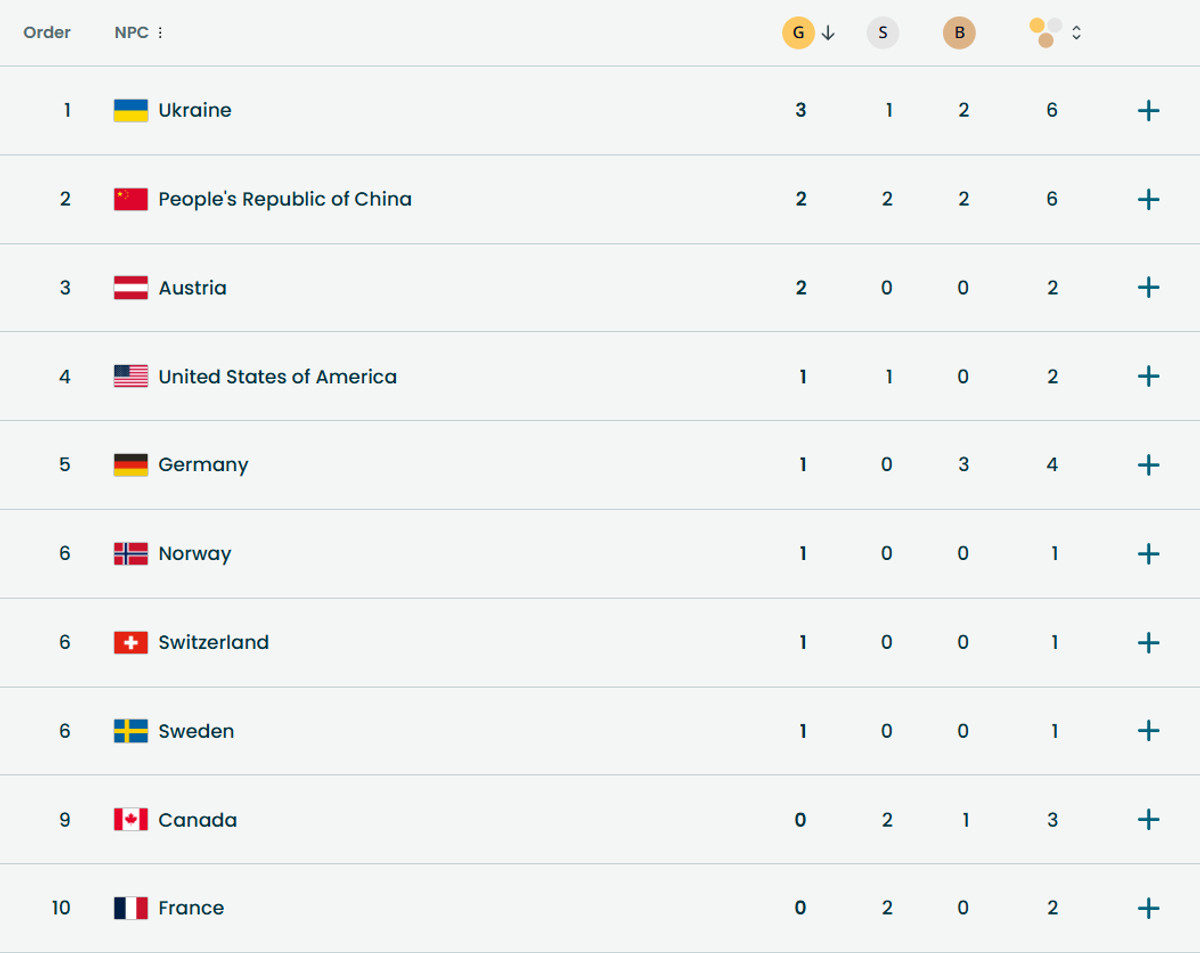Sort table by gold medal count
Image resolution: width=1200 pixels, height=953 pixels.
tap(798, 33)
